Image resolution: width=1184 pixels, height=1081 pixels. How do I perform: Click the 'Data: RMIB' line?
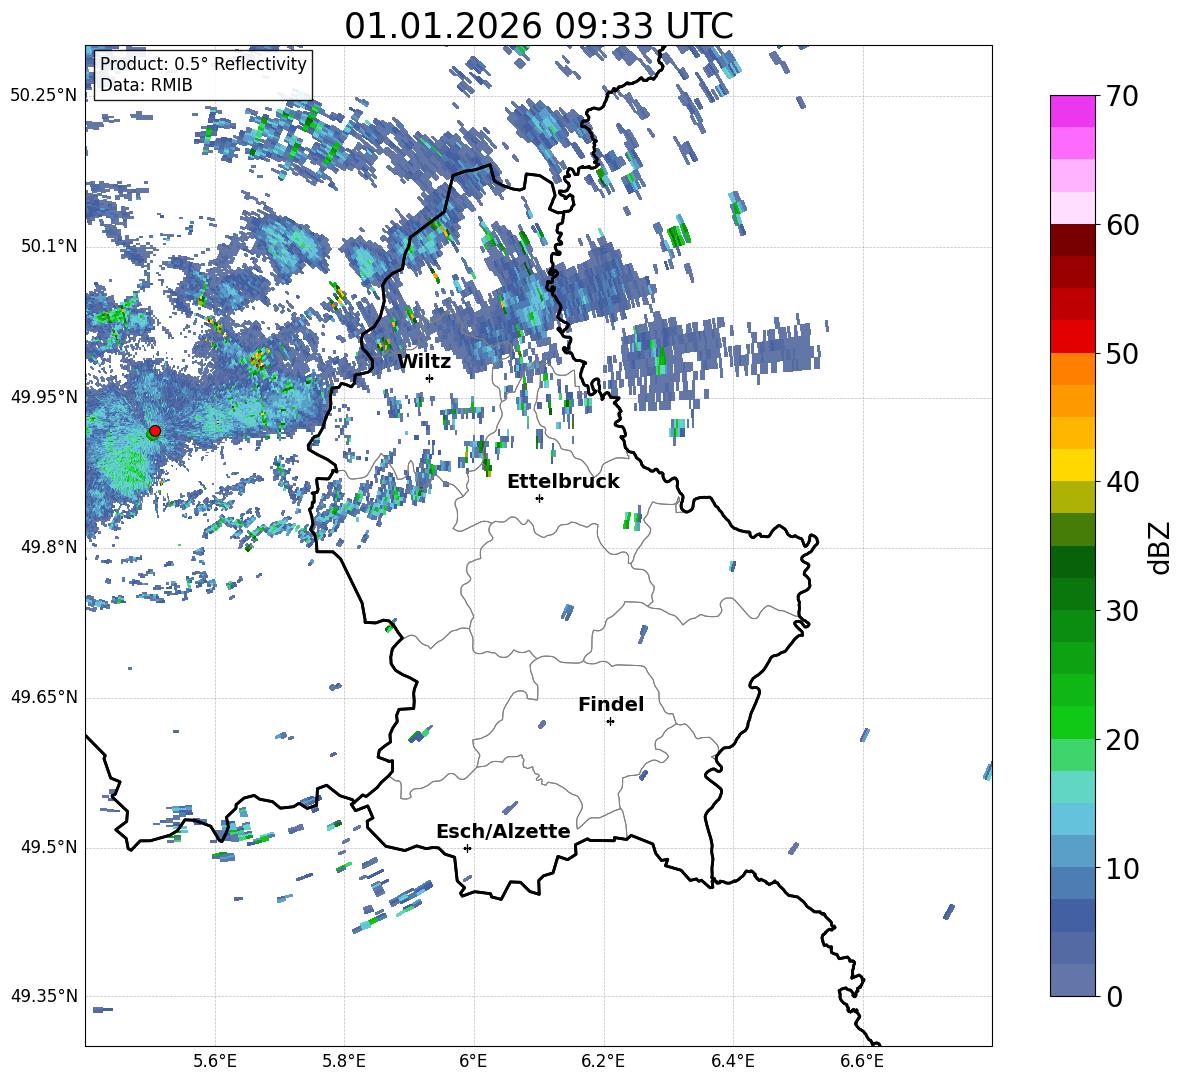click(x=146, y=85)
